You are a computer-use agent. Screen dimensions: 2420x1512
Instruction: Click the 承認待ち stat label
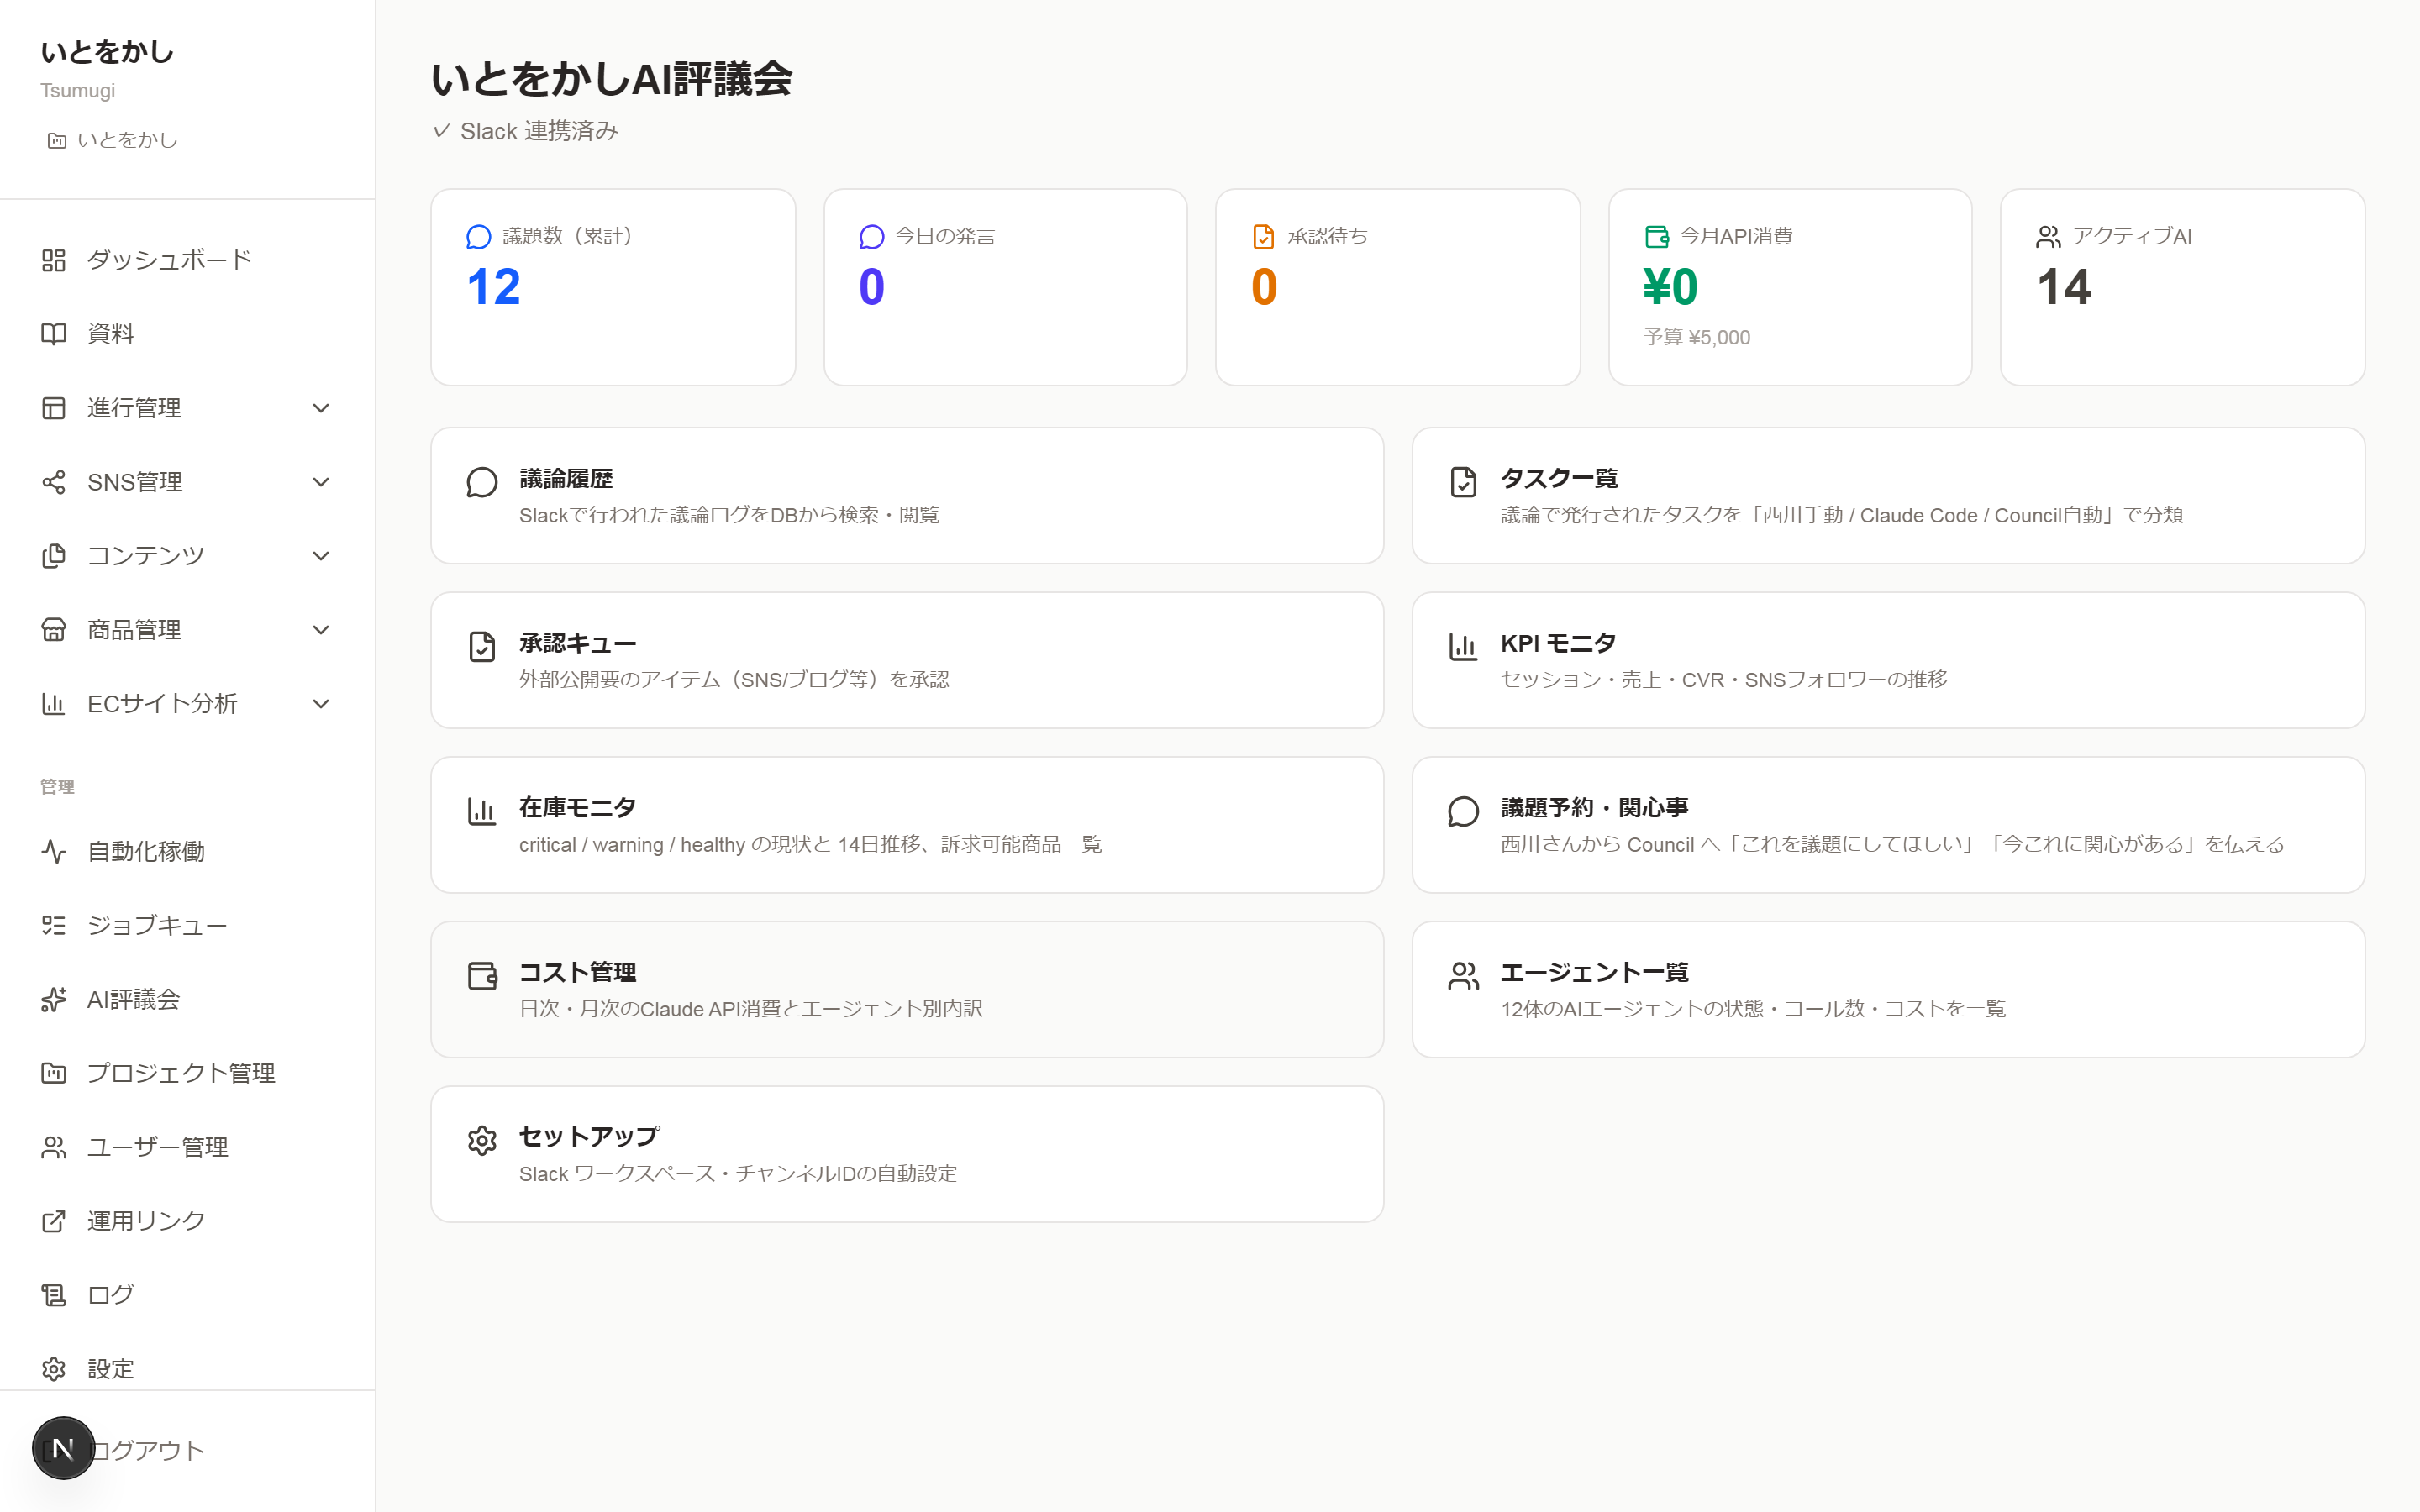1327,236
